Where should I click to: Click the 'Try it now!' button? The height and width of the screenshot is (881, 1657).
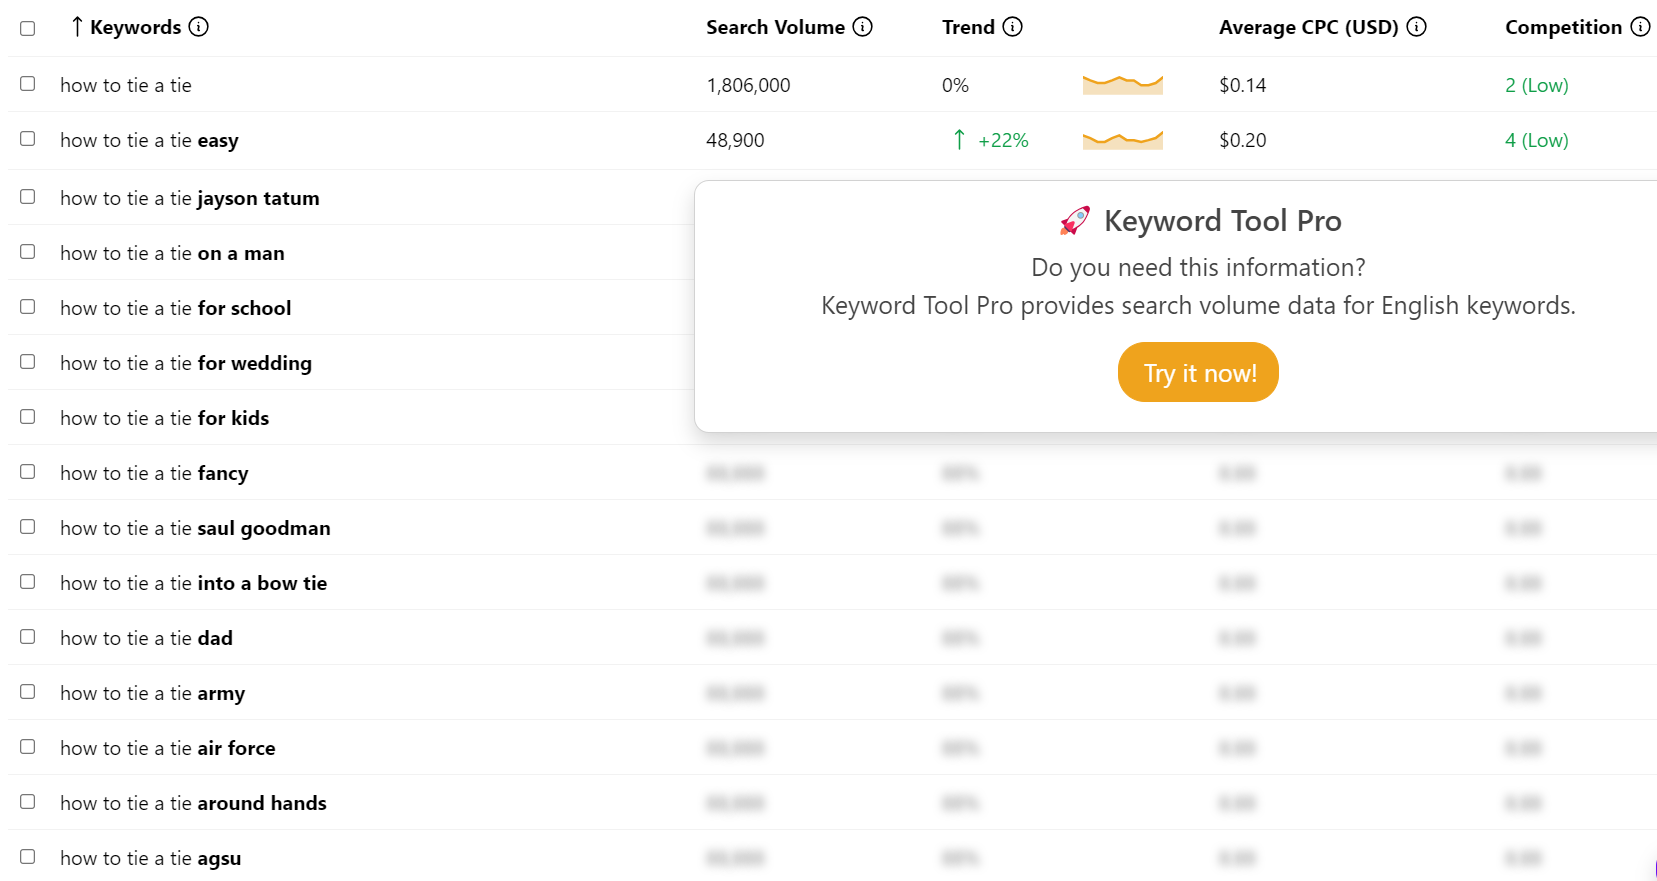[x=1198, y=372]
